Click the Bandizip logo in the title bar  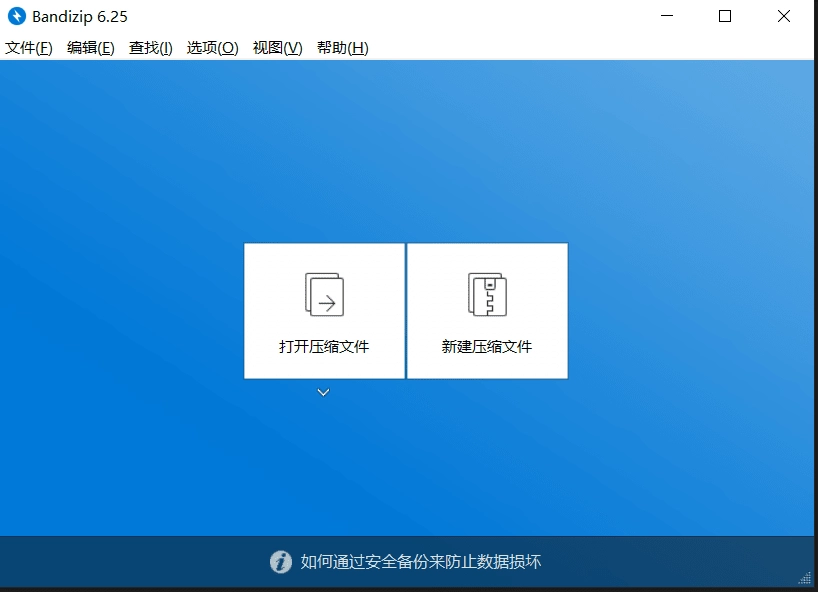(x=14, y=16)
